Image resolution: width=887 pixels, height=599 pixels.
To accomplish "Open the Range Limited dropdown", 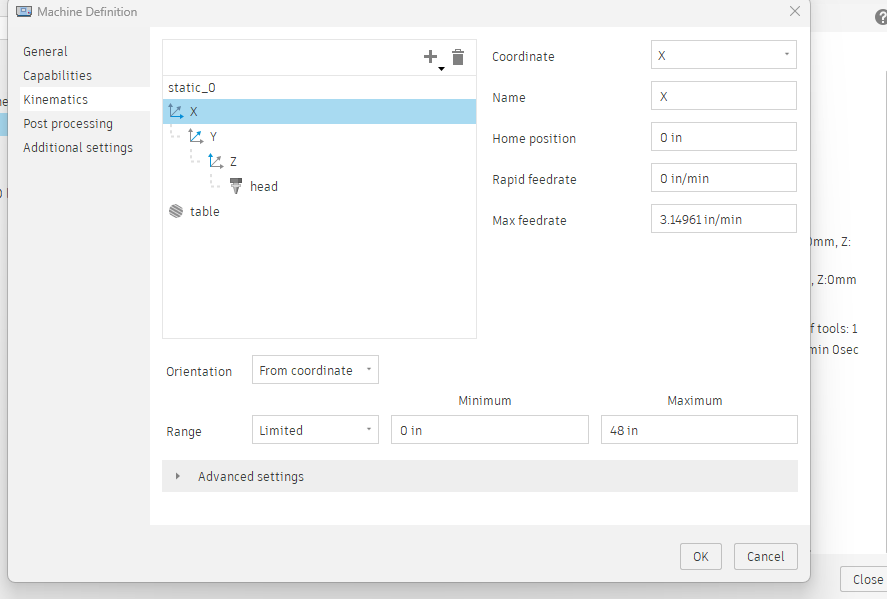I will pos(315,429).
